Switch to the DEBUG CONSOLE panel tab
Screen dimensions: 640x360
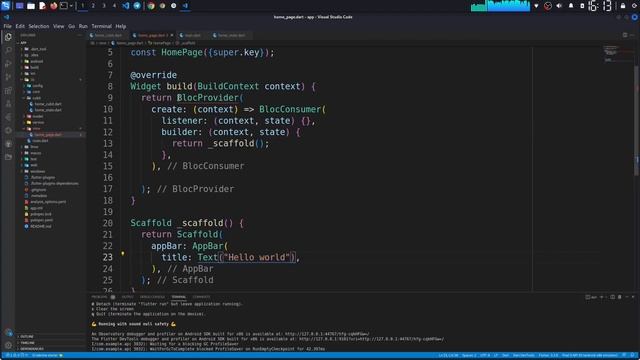152,297
